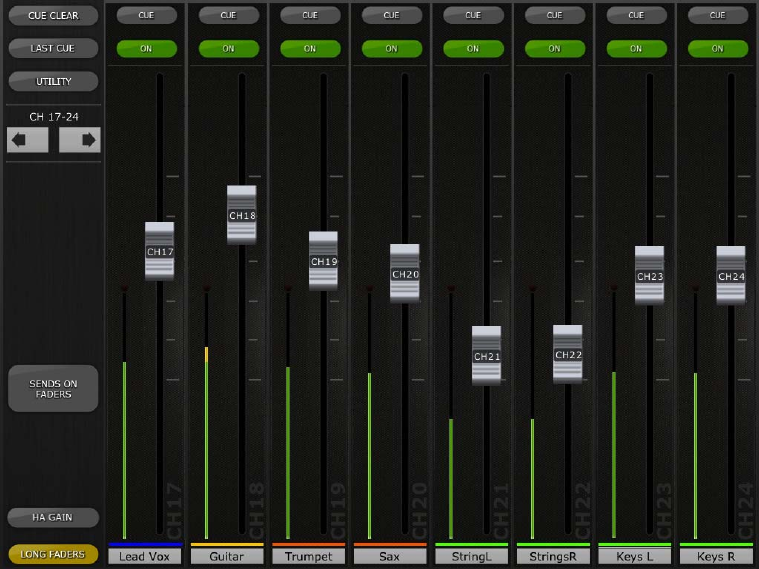Select the Guitar channel name label
This screenshot has width=759, height=569.
click(227, 556)
